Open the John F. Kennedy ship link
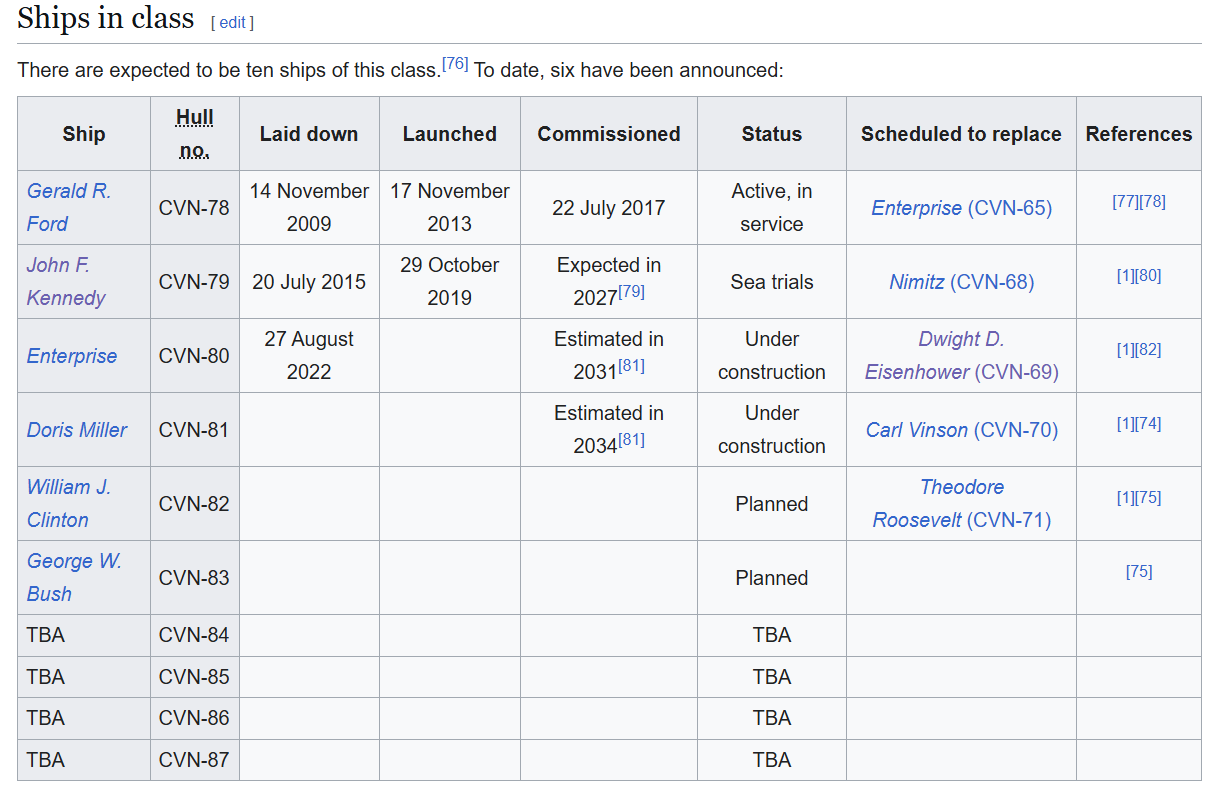Viewport: 1215px width, 807px height. [66, 281]
